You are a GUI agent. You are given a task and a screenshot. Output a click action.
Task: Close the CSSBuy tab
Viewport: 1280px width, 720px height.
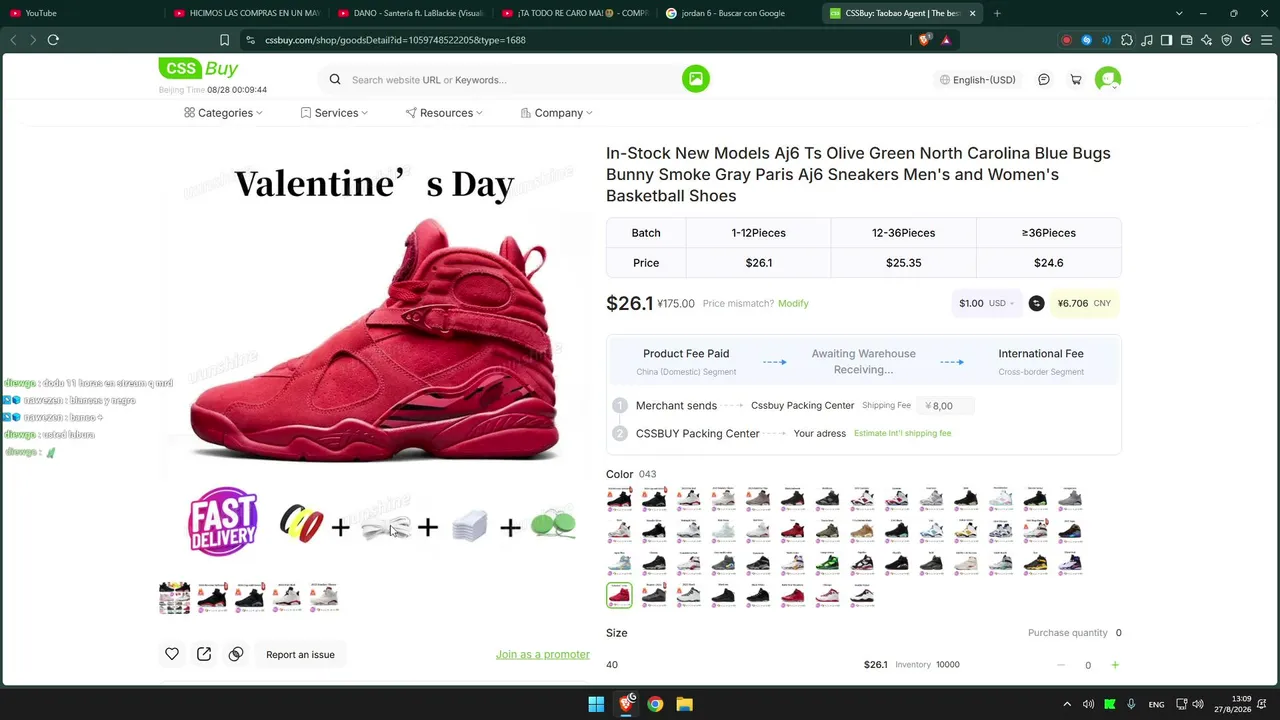point(972,13)
